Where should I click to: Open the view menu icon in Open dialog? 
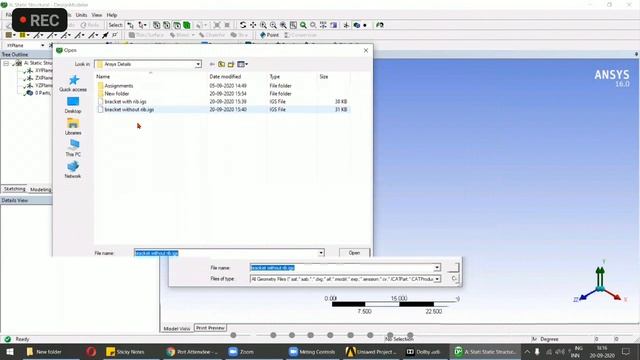pyautogui.click(x=242, y=64)
